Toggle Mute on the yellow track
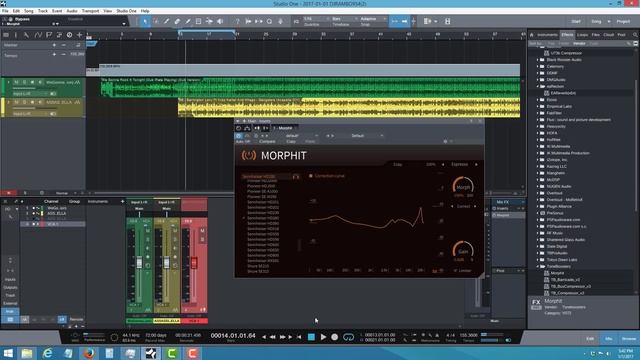640x360 pixels. click(x=16, y=102)
